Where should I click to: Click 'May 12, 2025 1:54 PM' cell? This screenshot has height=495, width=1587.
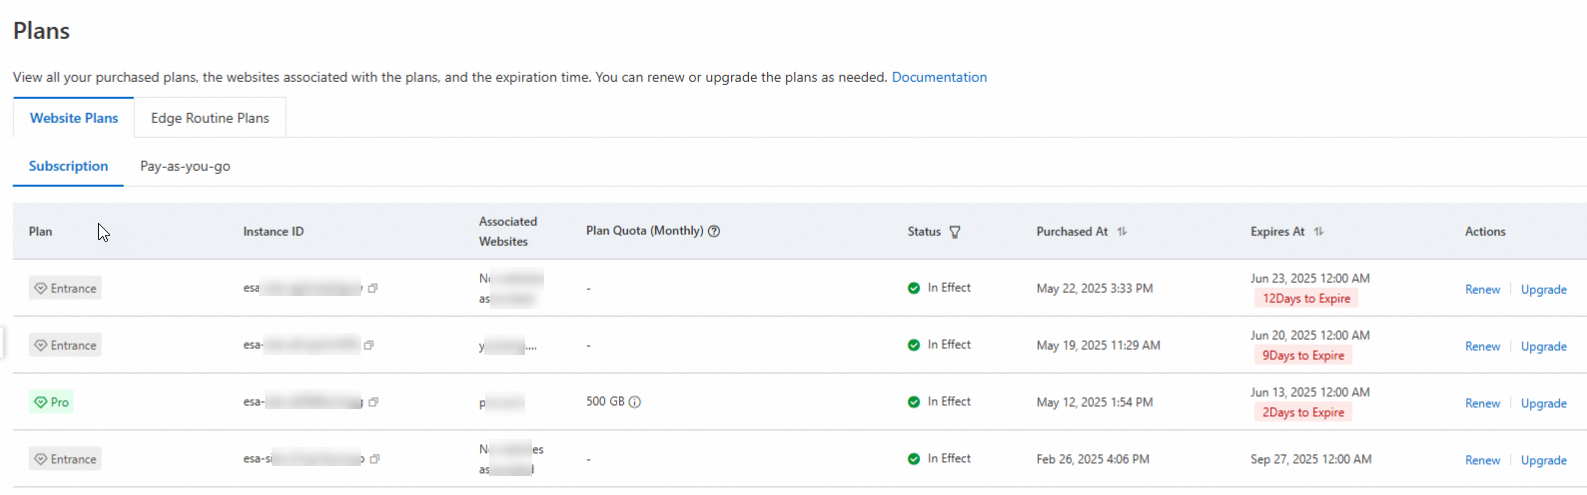1094,402
